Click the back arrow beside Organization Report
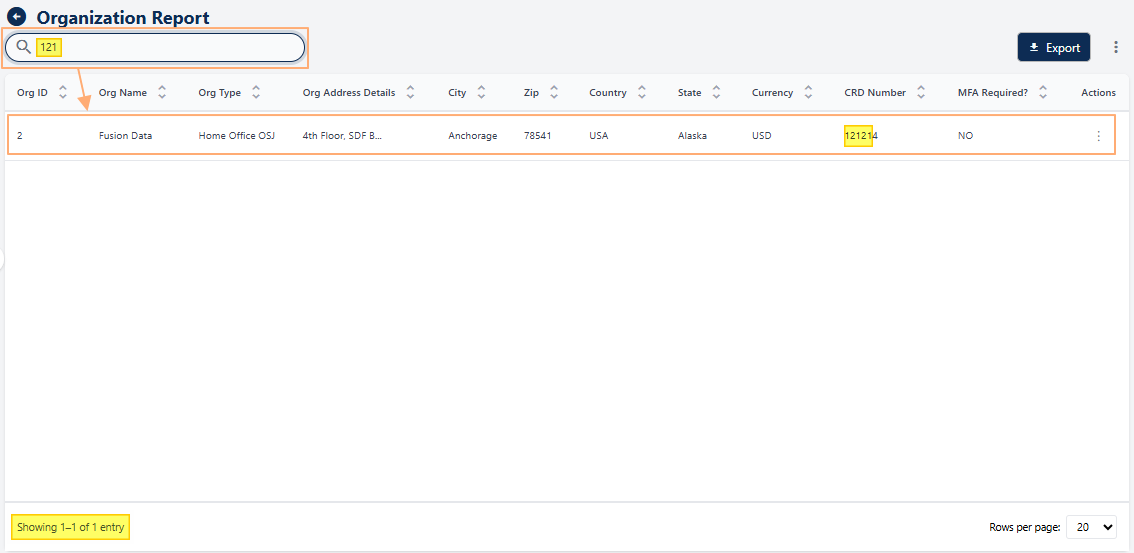The height and width of the screenshot is (553, 1134). coord(17,17)
